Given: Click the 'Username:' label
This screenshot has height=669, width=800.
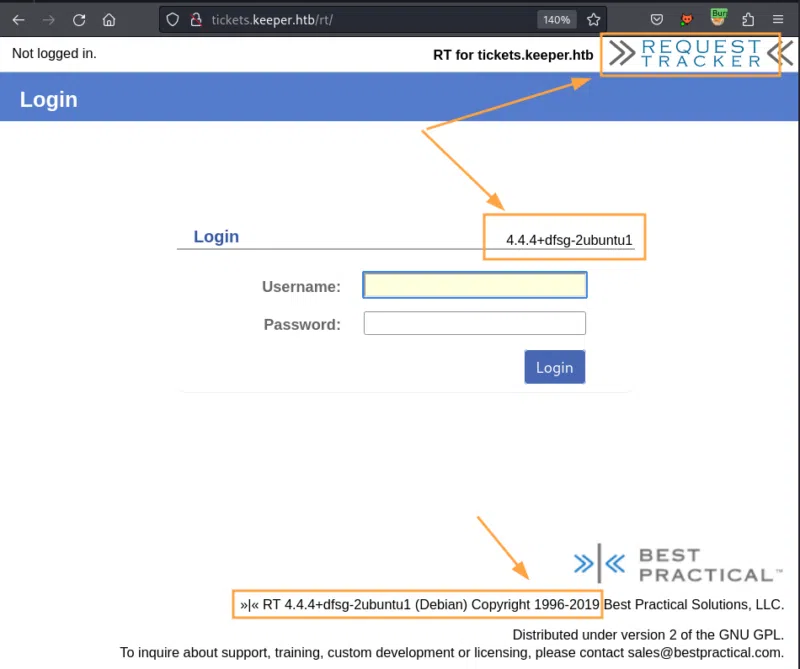Looking at the screenshot, I should [x=301, y=287].
